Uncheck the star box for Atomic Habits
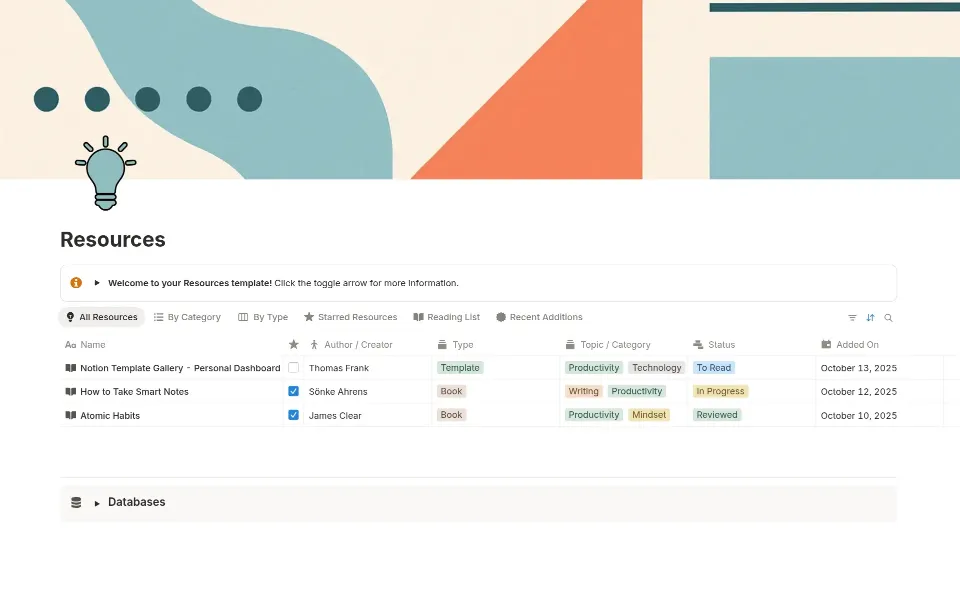960x600 pixels. (293, 415)
